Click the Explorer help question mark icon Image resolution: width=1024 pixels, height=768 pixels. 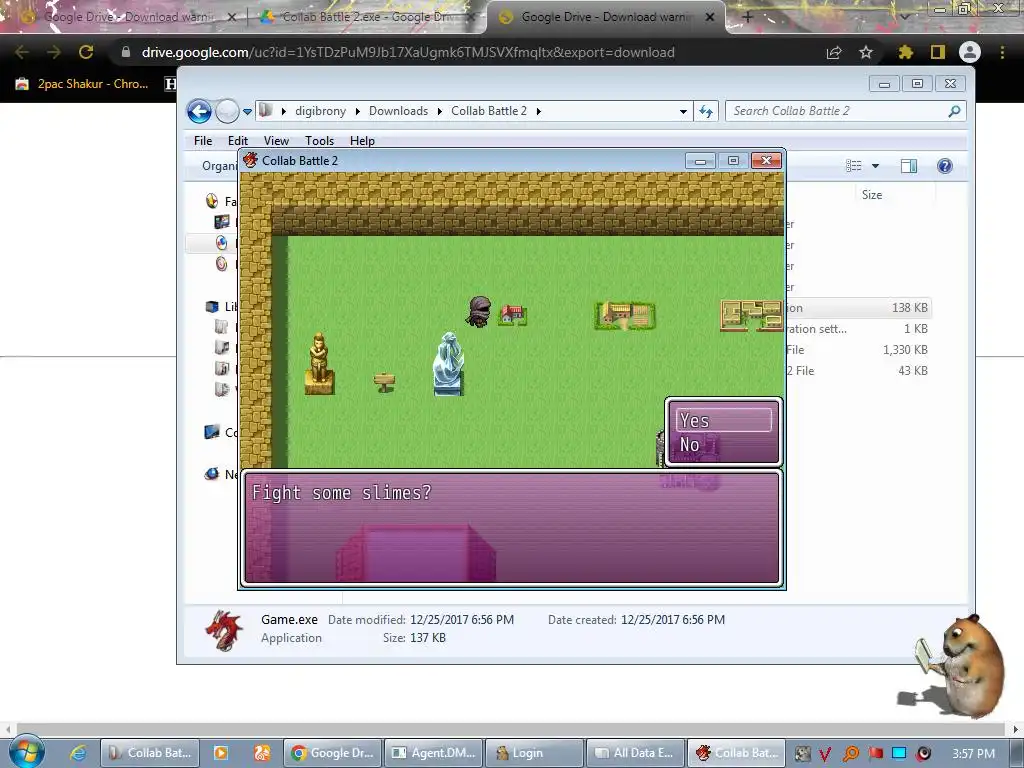point(944,166)
